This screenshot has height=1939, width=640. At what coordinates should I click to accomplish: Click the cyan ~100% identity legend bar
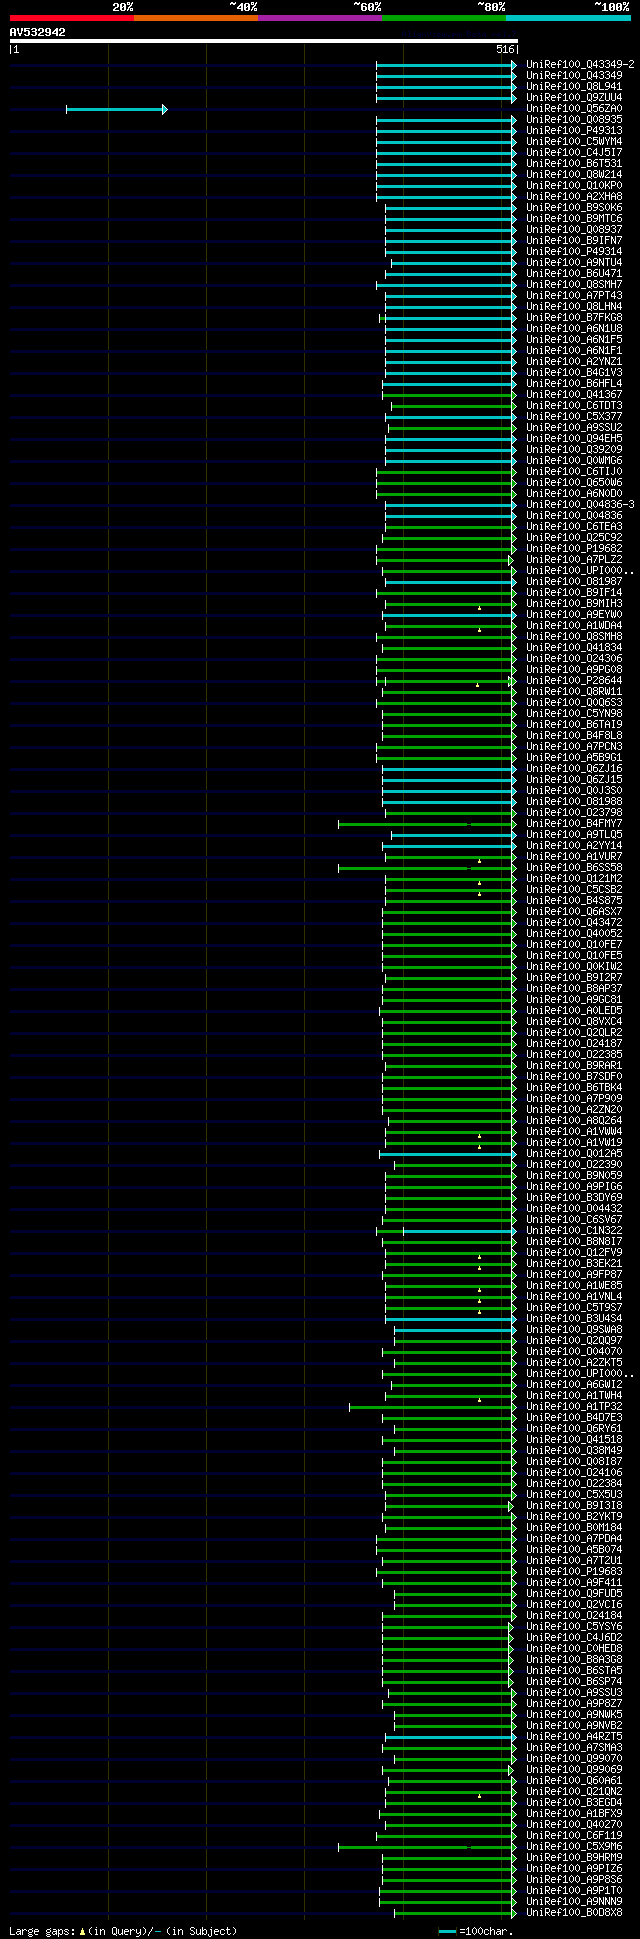(x=567, y=18)
